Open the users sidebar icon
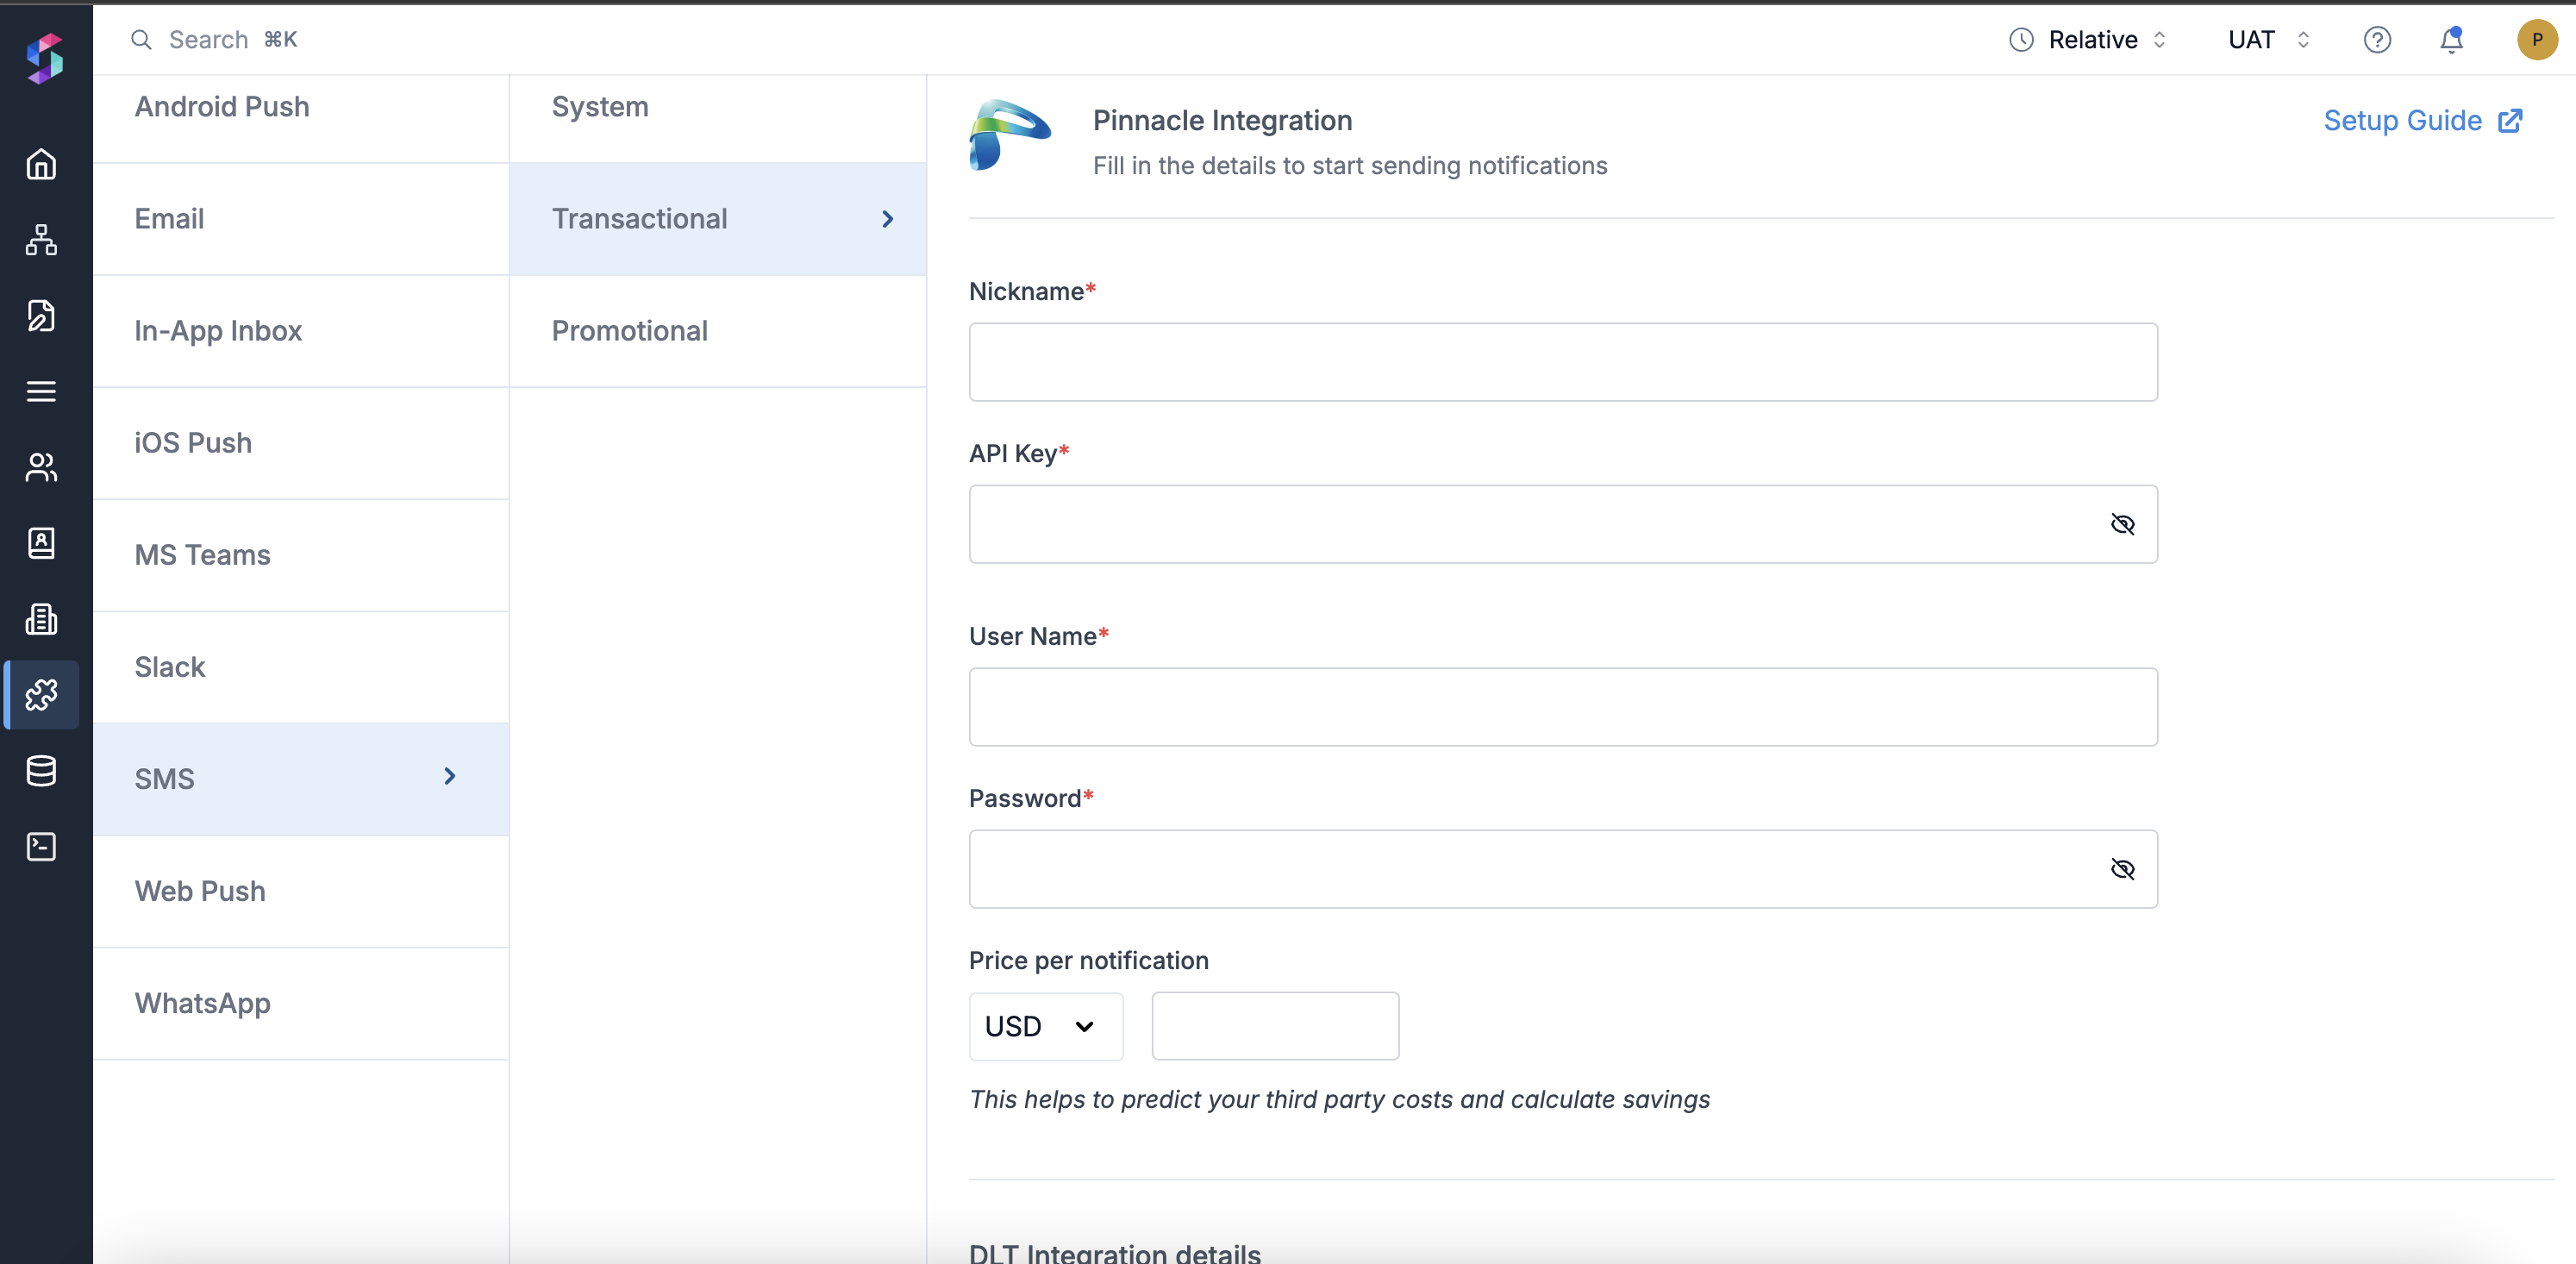The image size is (2576, 1264). 41,467
